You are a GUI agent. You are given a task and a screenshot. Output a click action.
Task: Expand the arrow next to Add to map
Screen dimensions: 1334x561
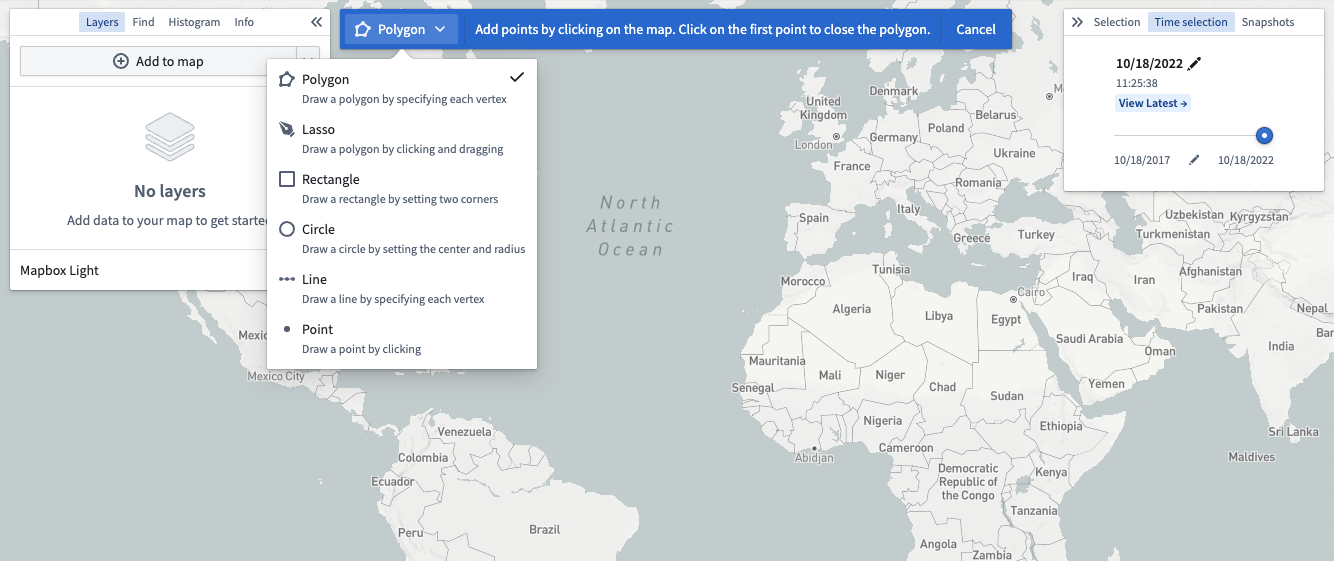point(308,61)
